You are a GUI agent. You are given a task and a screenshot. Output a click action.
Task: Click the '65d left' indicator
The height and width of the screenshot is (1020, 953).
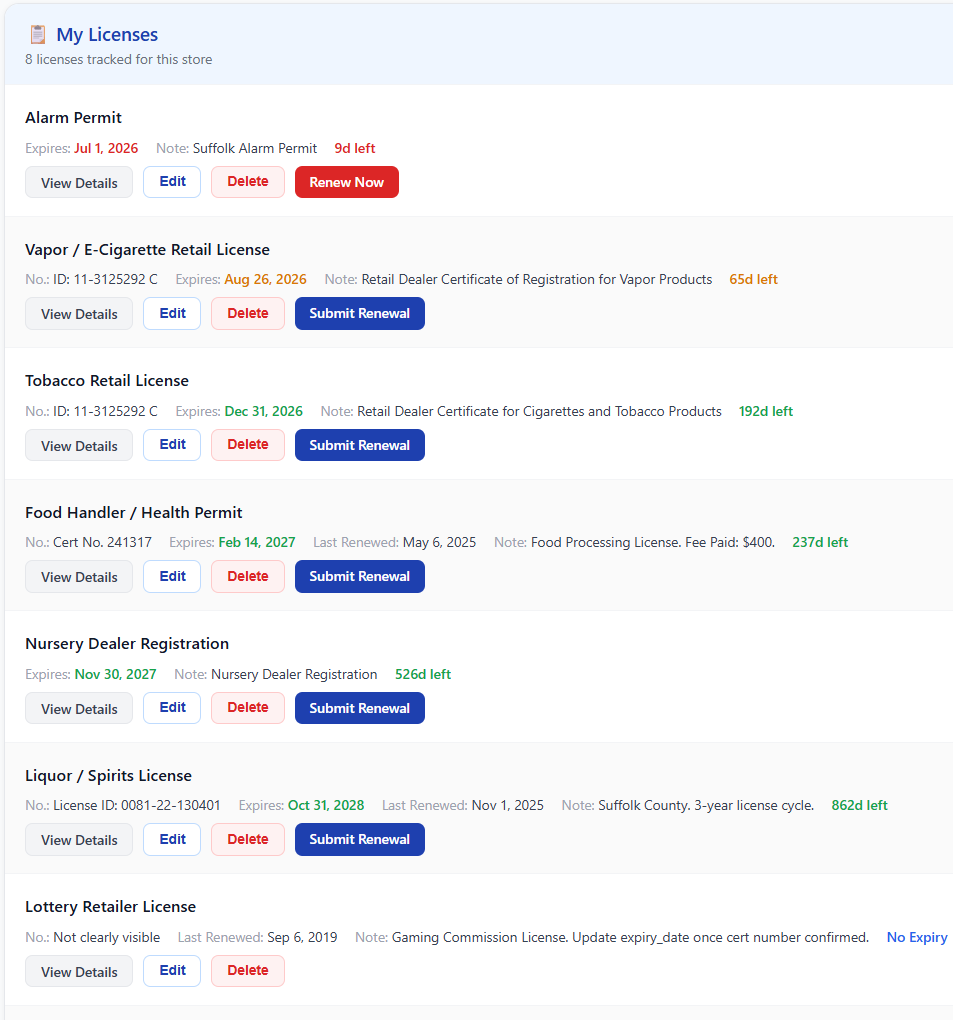click(x=753, y=280)
